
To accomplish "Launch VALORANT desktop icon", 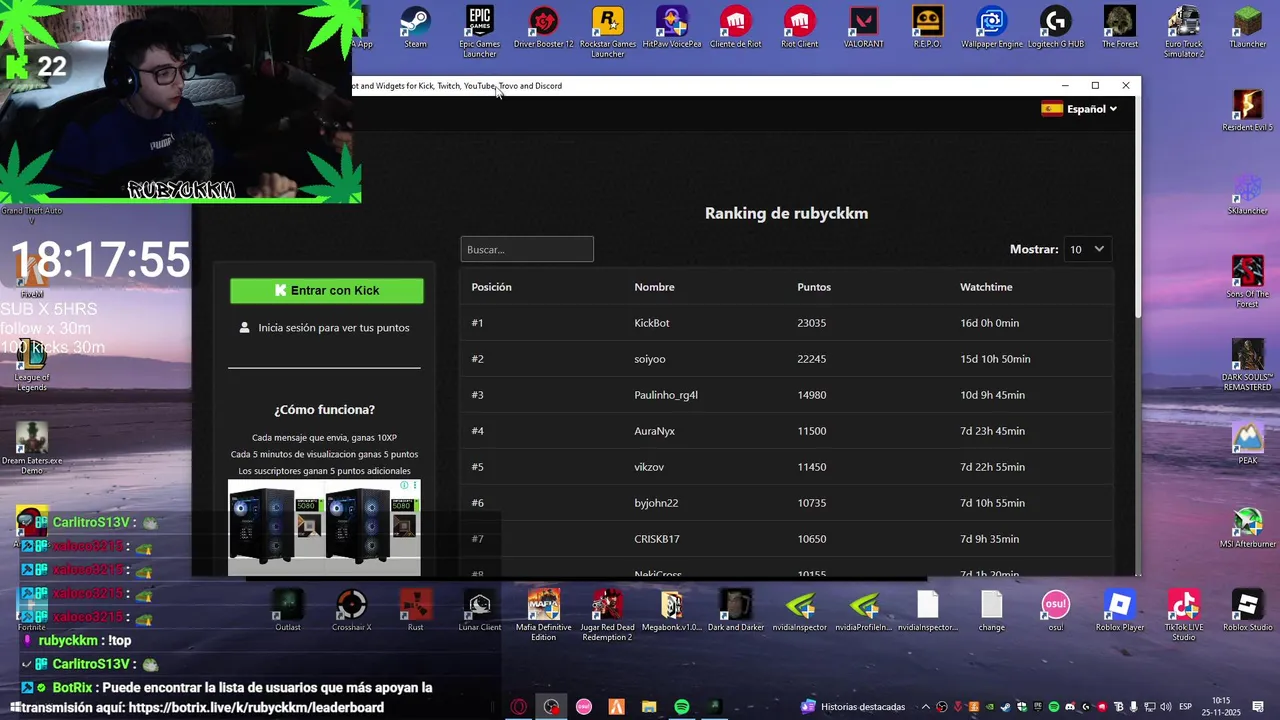I will click(864, 27).
